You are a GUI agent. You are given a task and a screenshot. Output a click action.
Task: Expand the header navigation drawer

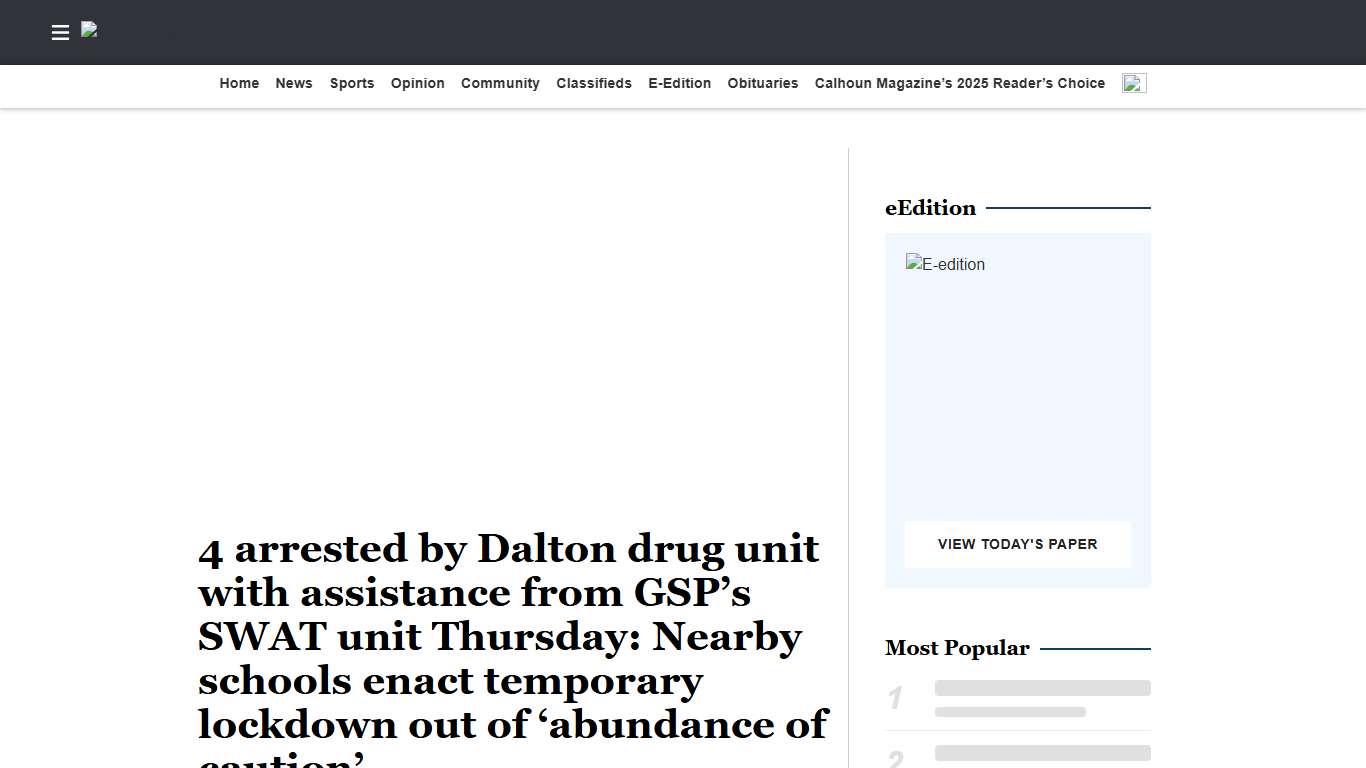[x=60, y=32]
